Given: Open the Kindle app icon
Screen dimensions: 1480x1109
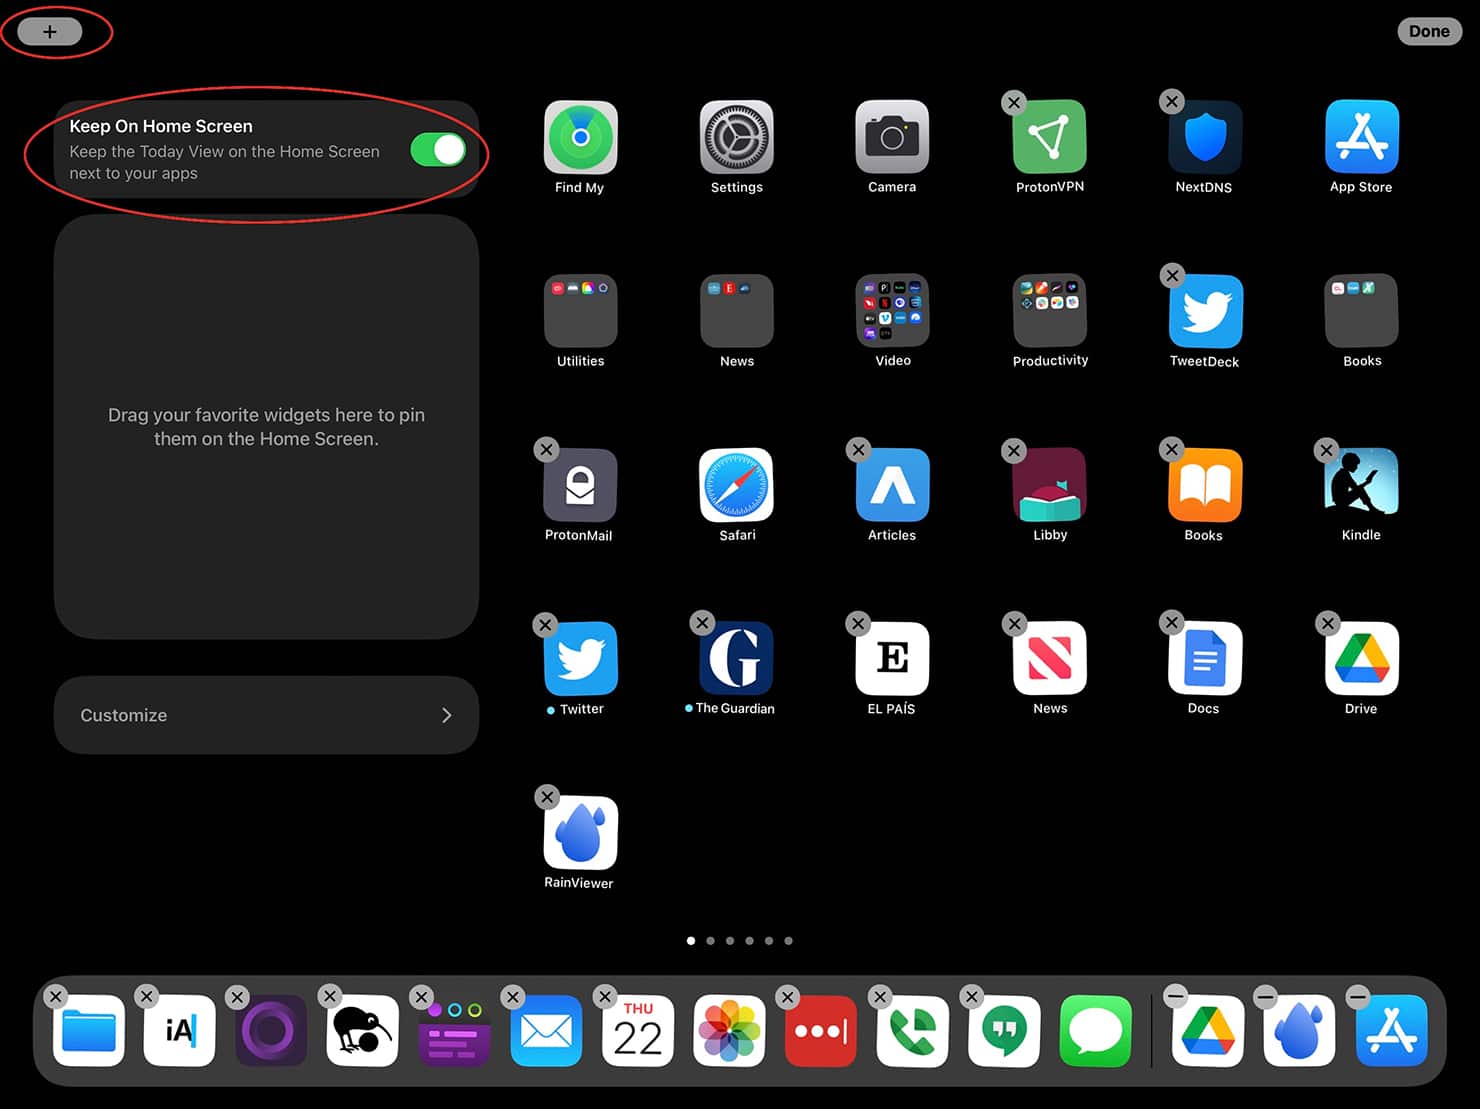Looking at the screenshot, I should click(x=1361, y=486).
